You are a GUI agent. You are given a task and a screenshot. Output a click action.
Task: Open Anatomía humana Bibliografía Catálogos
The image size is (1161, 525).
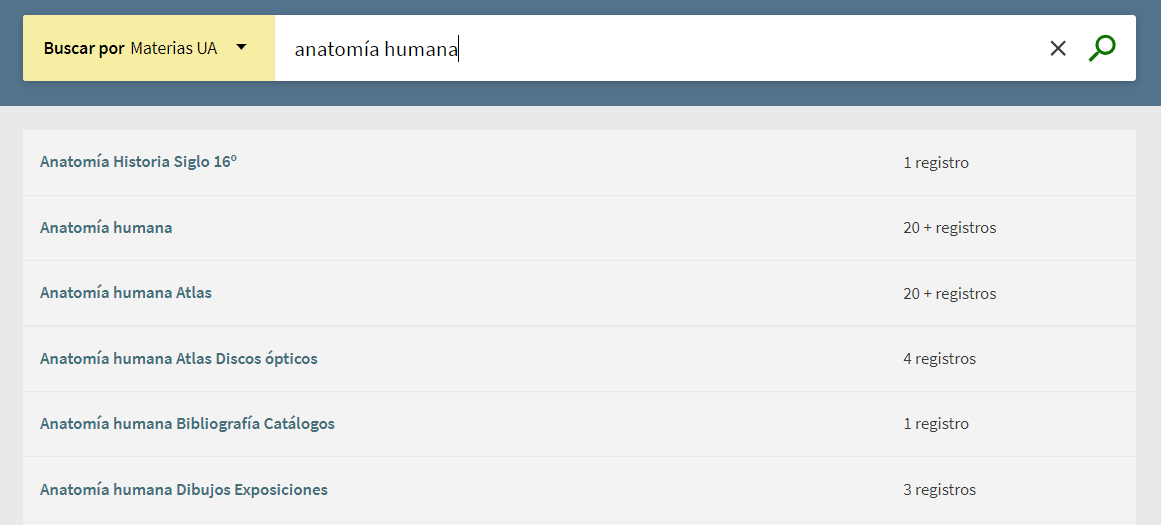(187, 424)
